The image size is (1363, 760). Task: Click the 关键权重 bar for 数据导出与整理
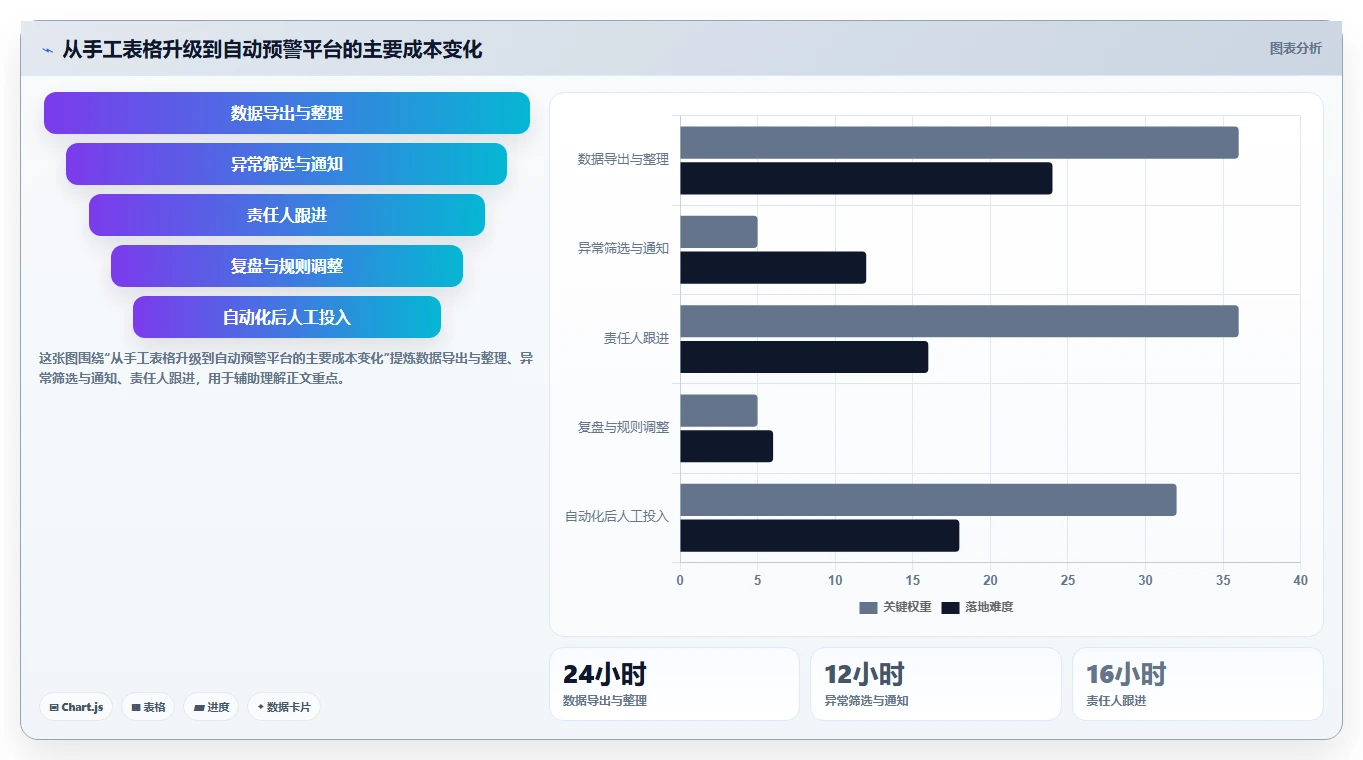tap(959, 142)
